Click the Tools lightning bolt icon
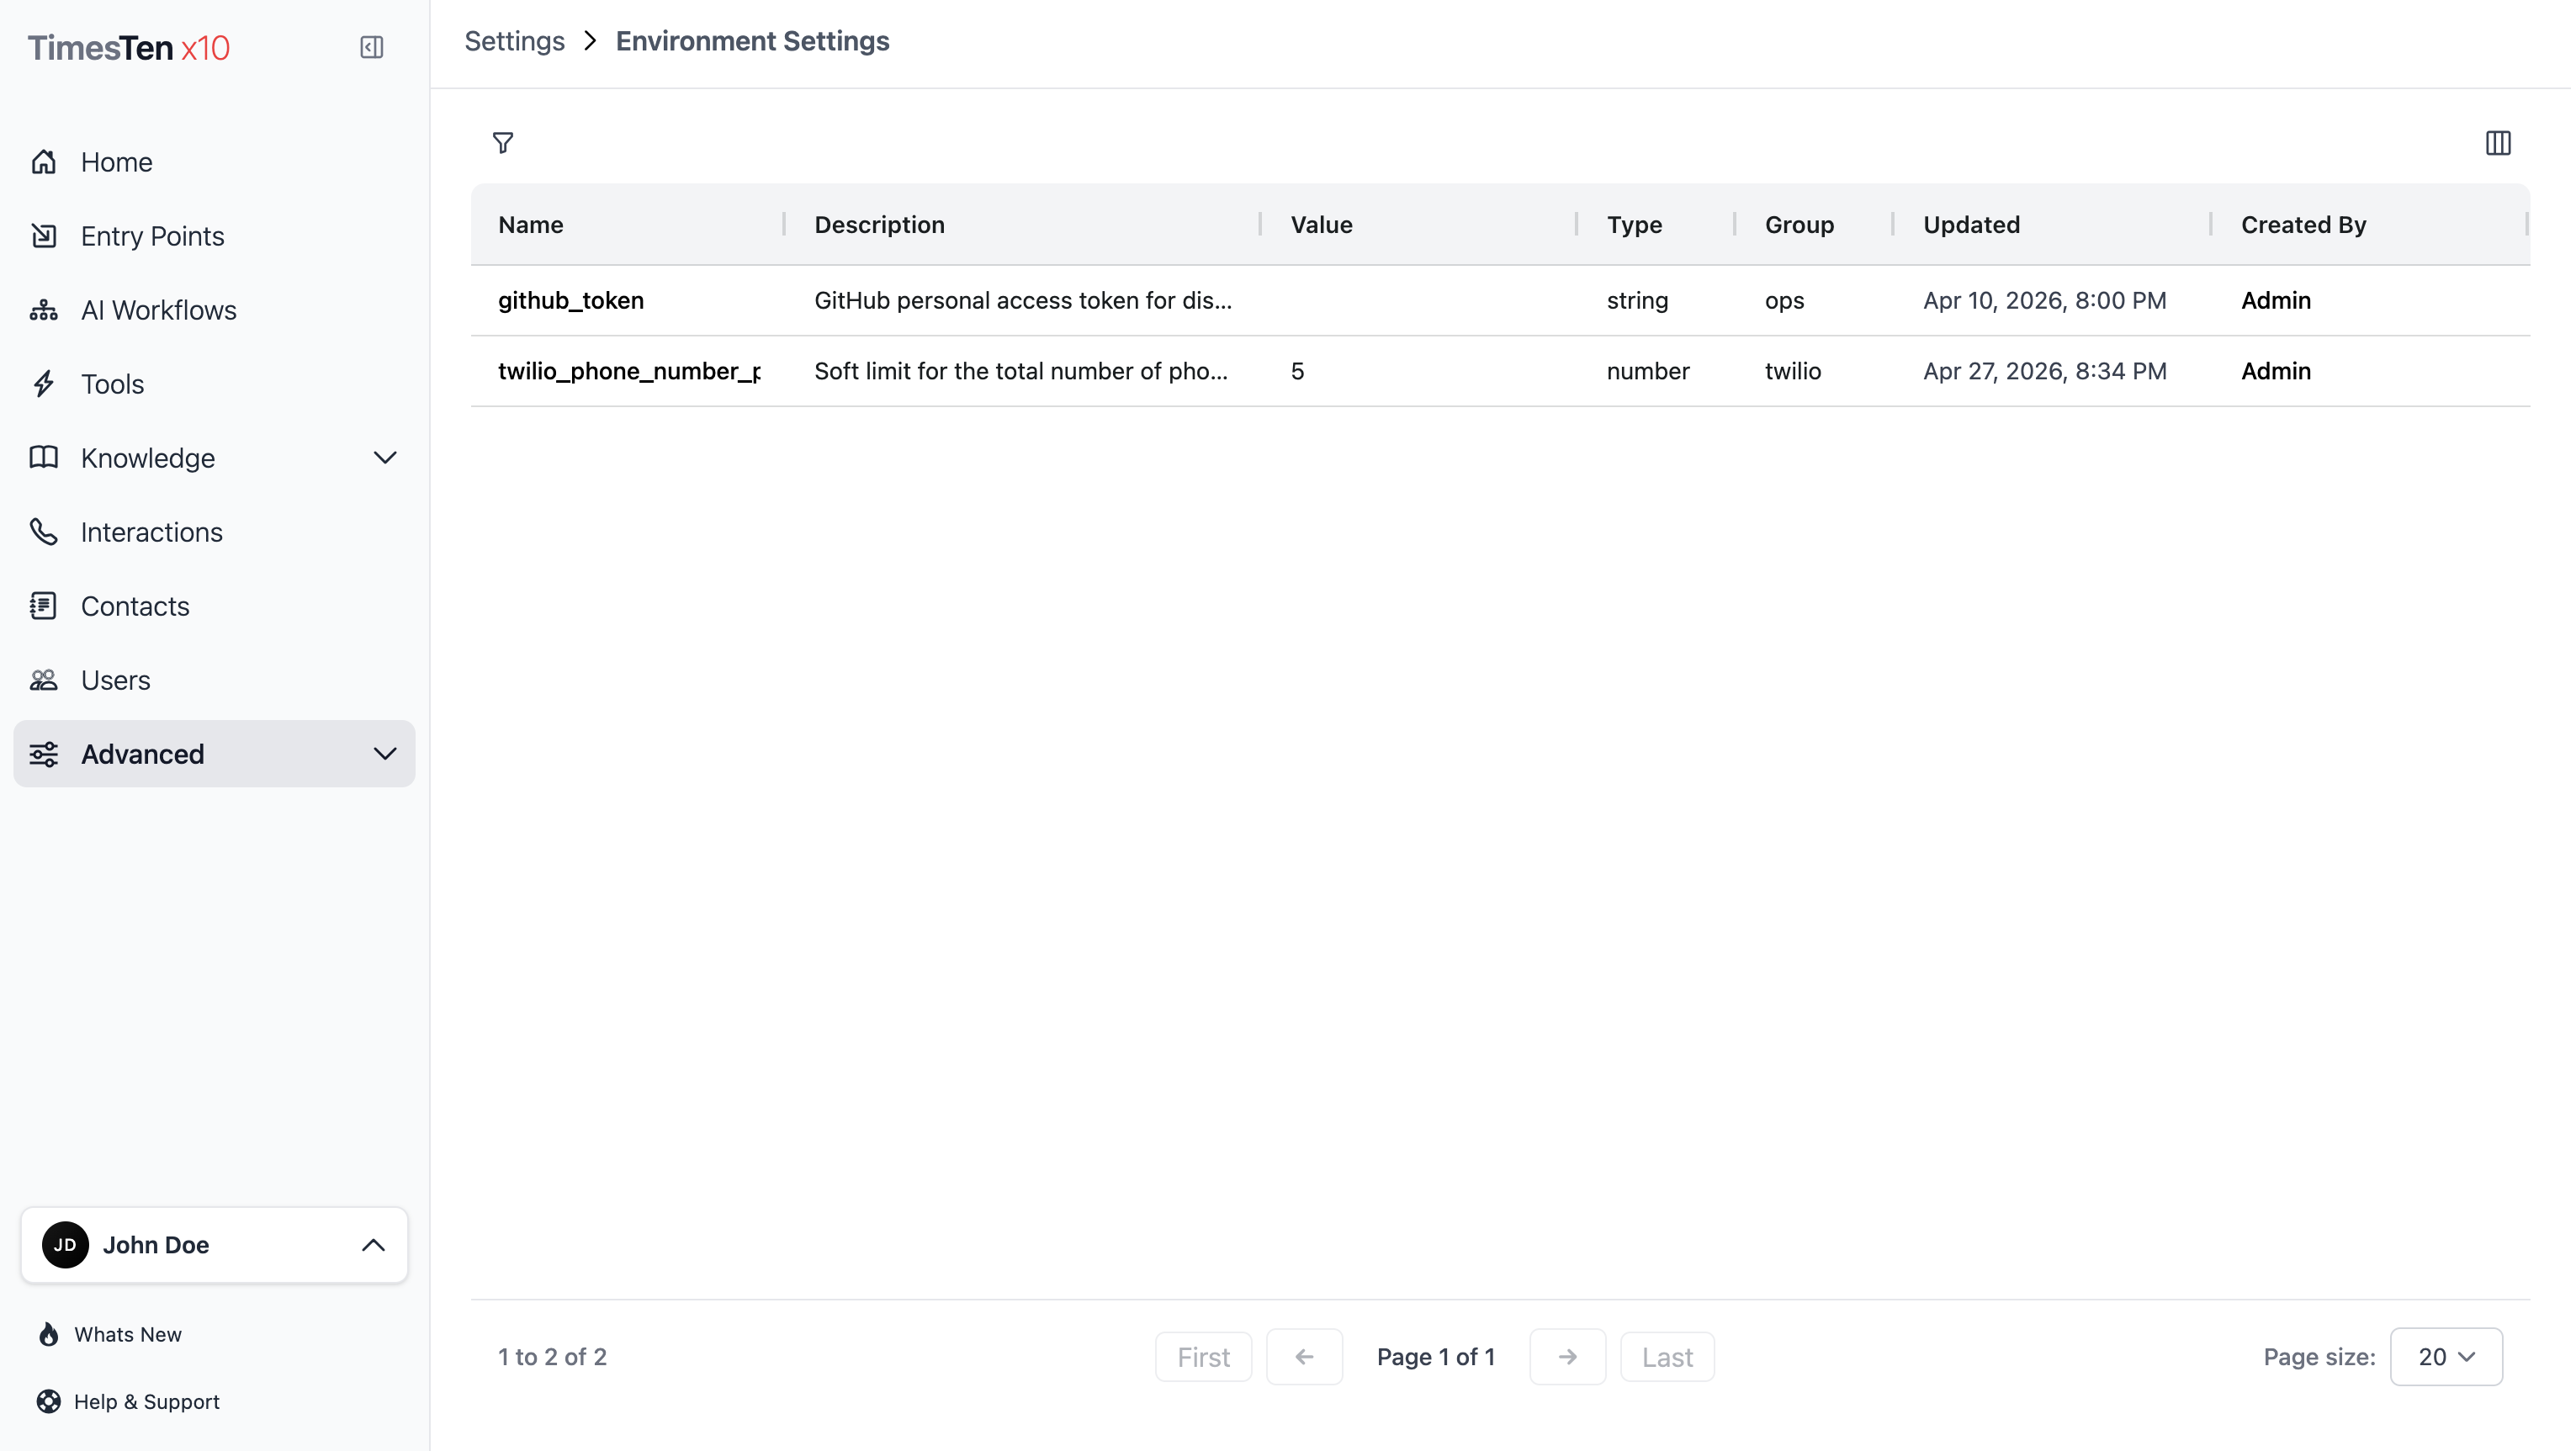This screenshot has height=1451, width=2576. pyautogui.click(x=44, y=383)
